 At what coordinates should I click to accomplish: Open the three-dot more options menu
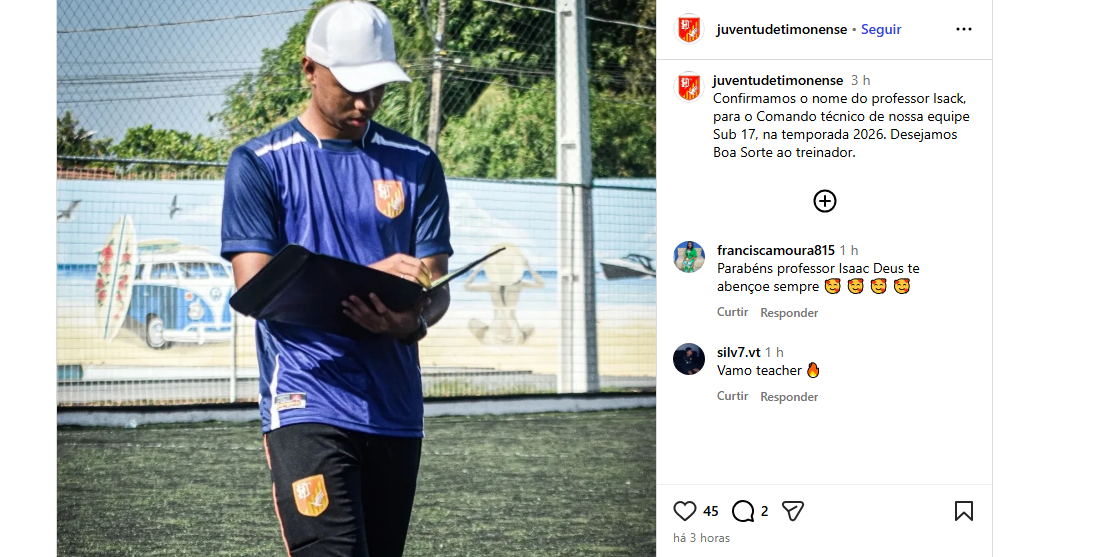(964, 30)
